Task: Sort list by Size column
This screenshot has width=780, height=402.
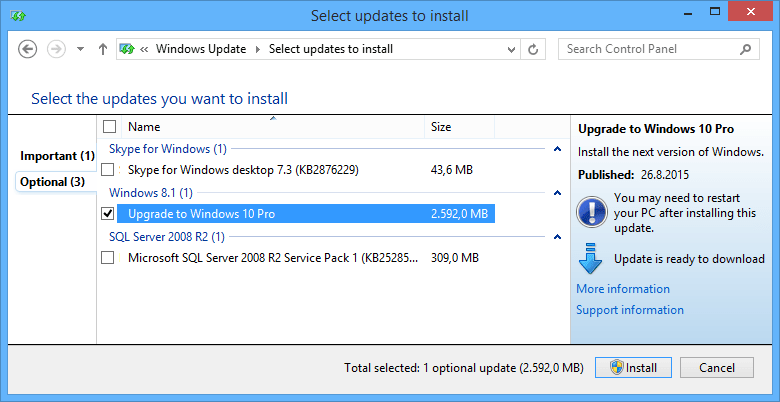Action: coord(460,127)
